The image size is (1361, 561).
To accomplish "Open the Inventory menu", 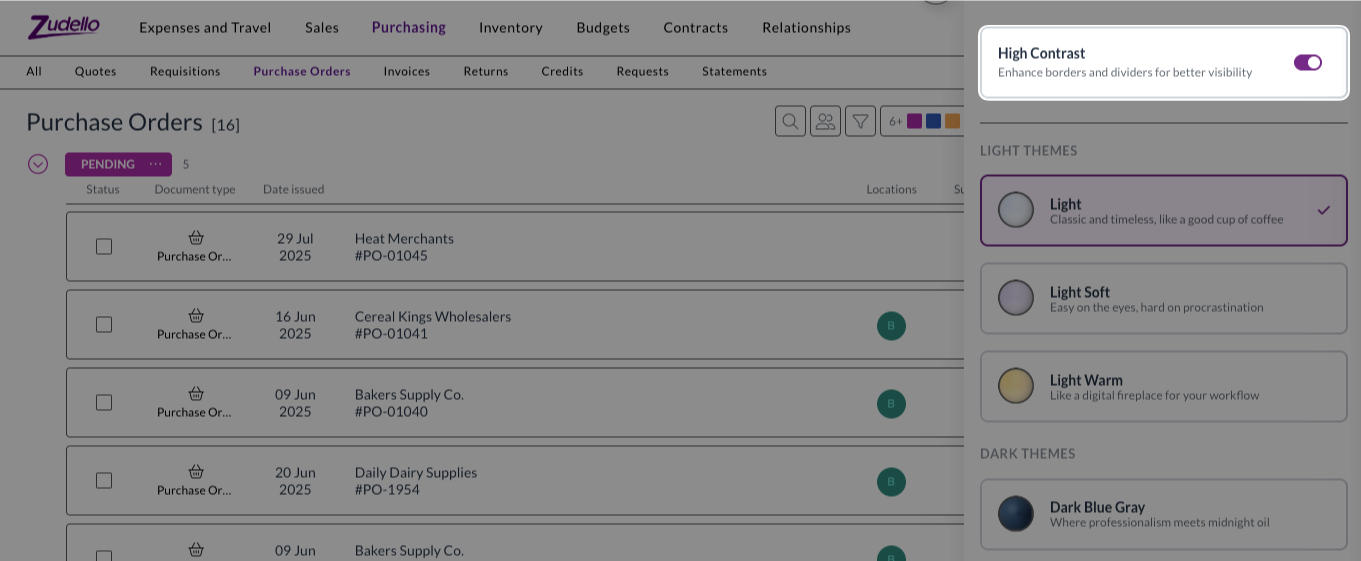I will [510, 28].
